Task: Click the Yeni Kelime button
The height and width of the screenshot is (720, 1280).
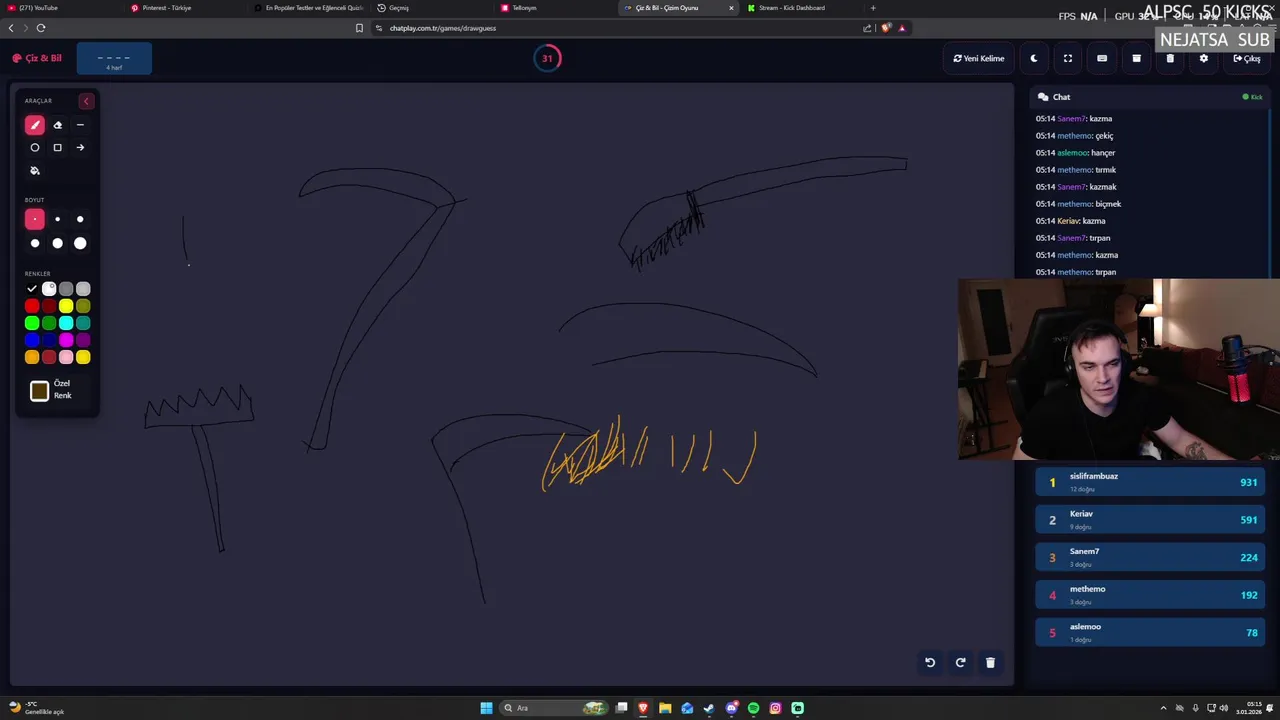Action: [x=979, y=58]
